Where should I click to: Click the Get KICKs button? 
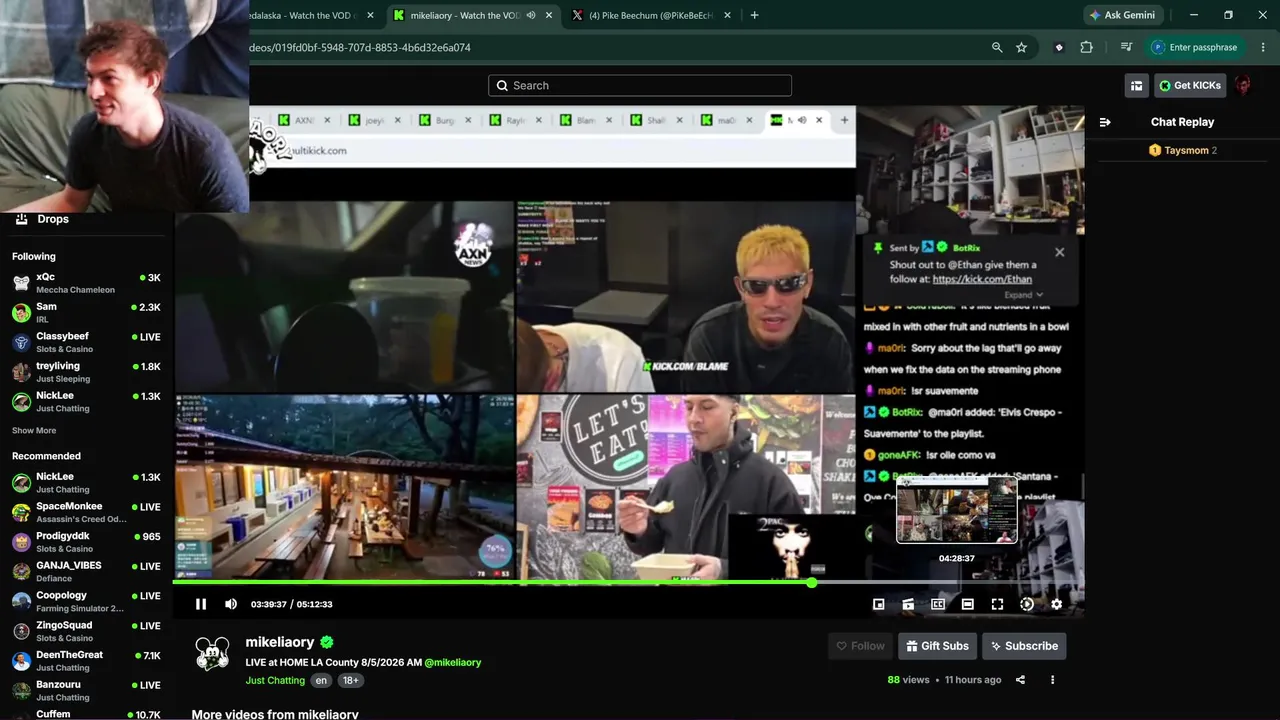point(1190,86)
